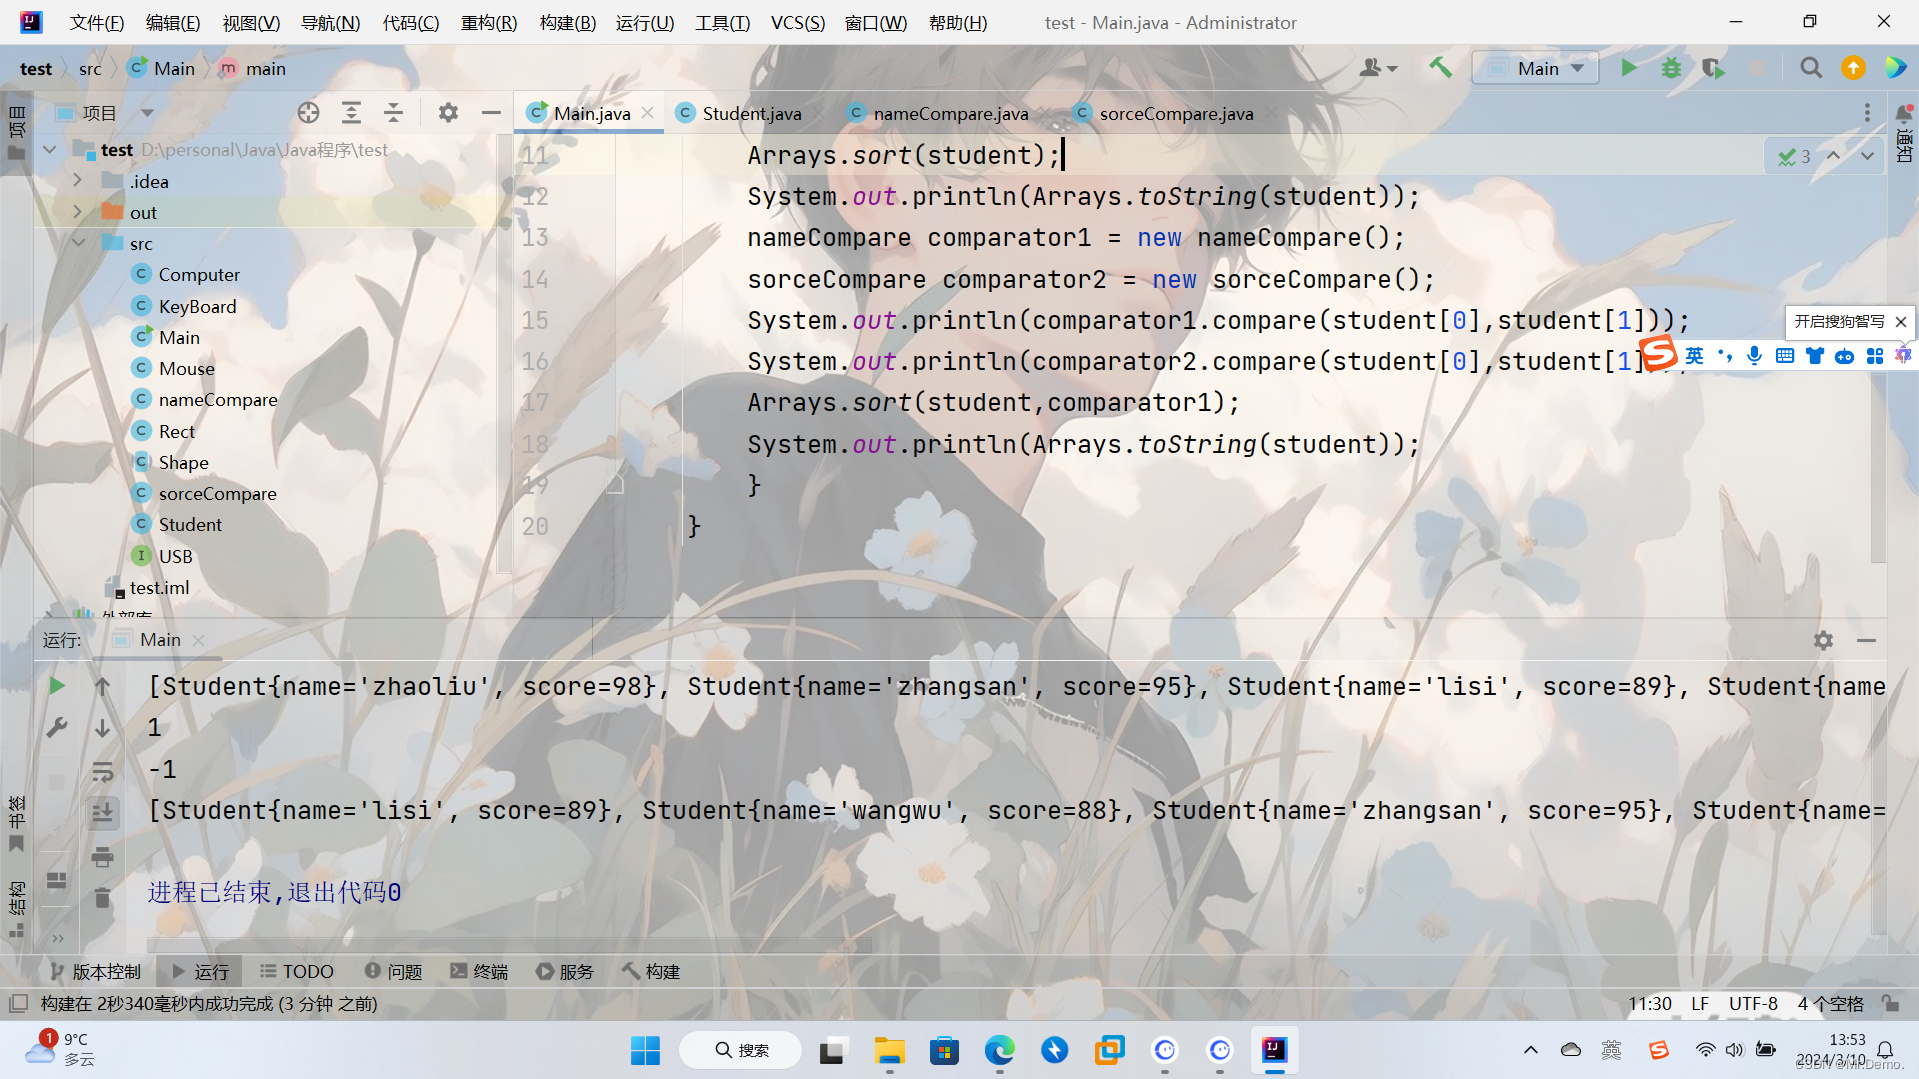This screenshot has width=1919, height=1079.
Task: Select opened file target icon in Project panel
Action: (x=308, y=113)
